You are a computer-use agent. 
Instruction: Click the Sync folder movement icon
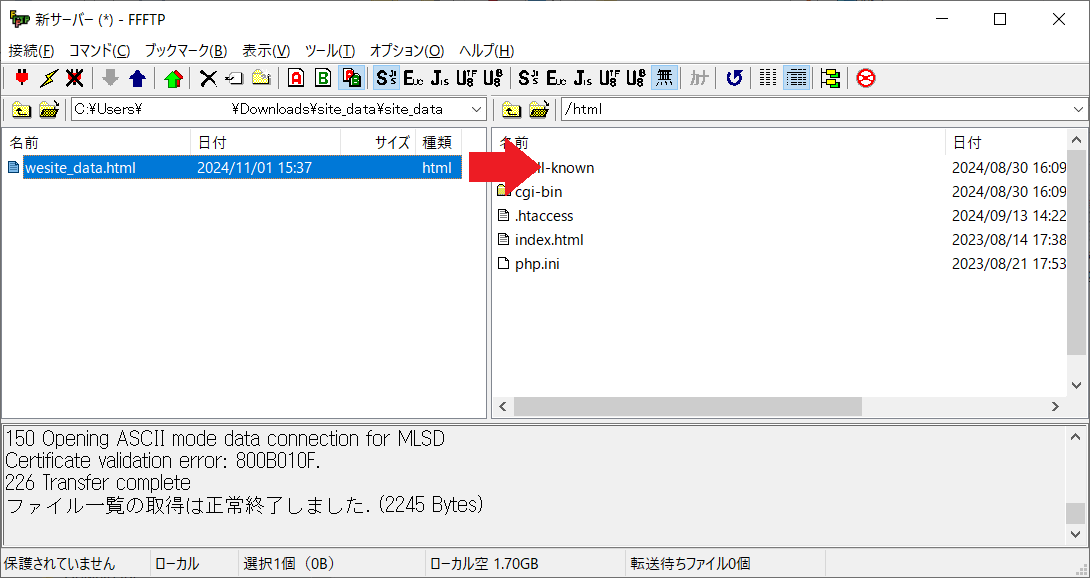pyautogui.click(x=830, y=78)
